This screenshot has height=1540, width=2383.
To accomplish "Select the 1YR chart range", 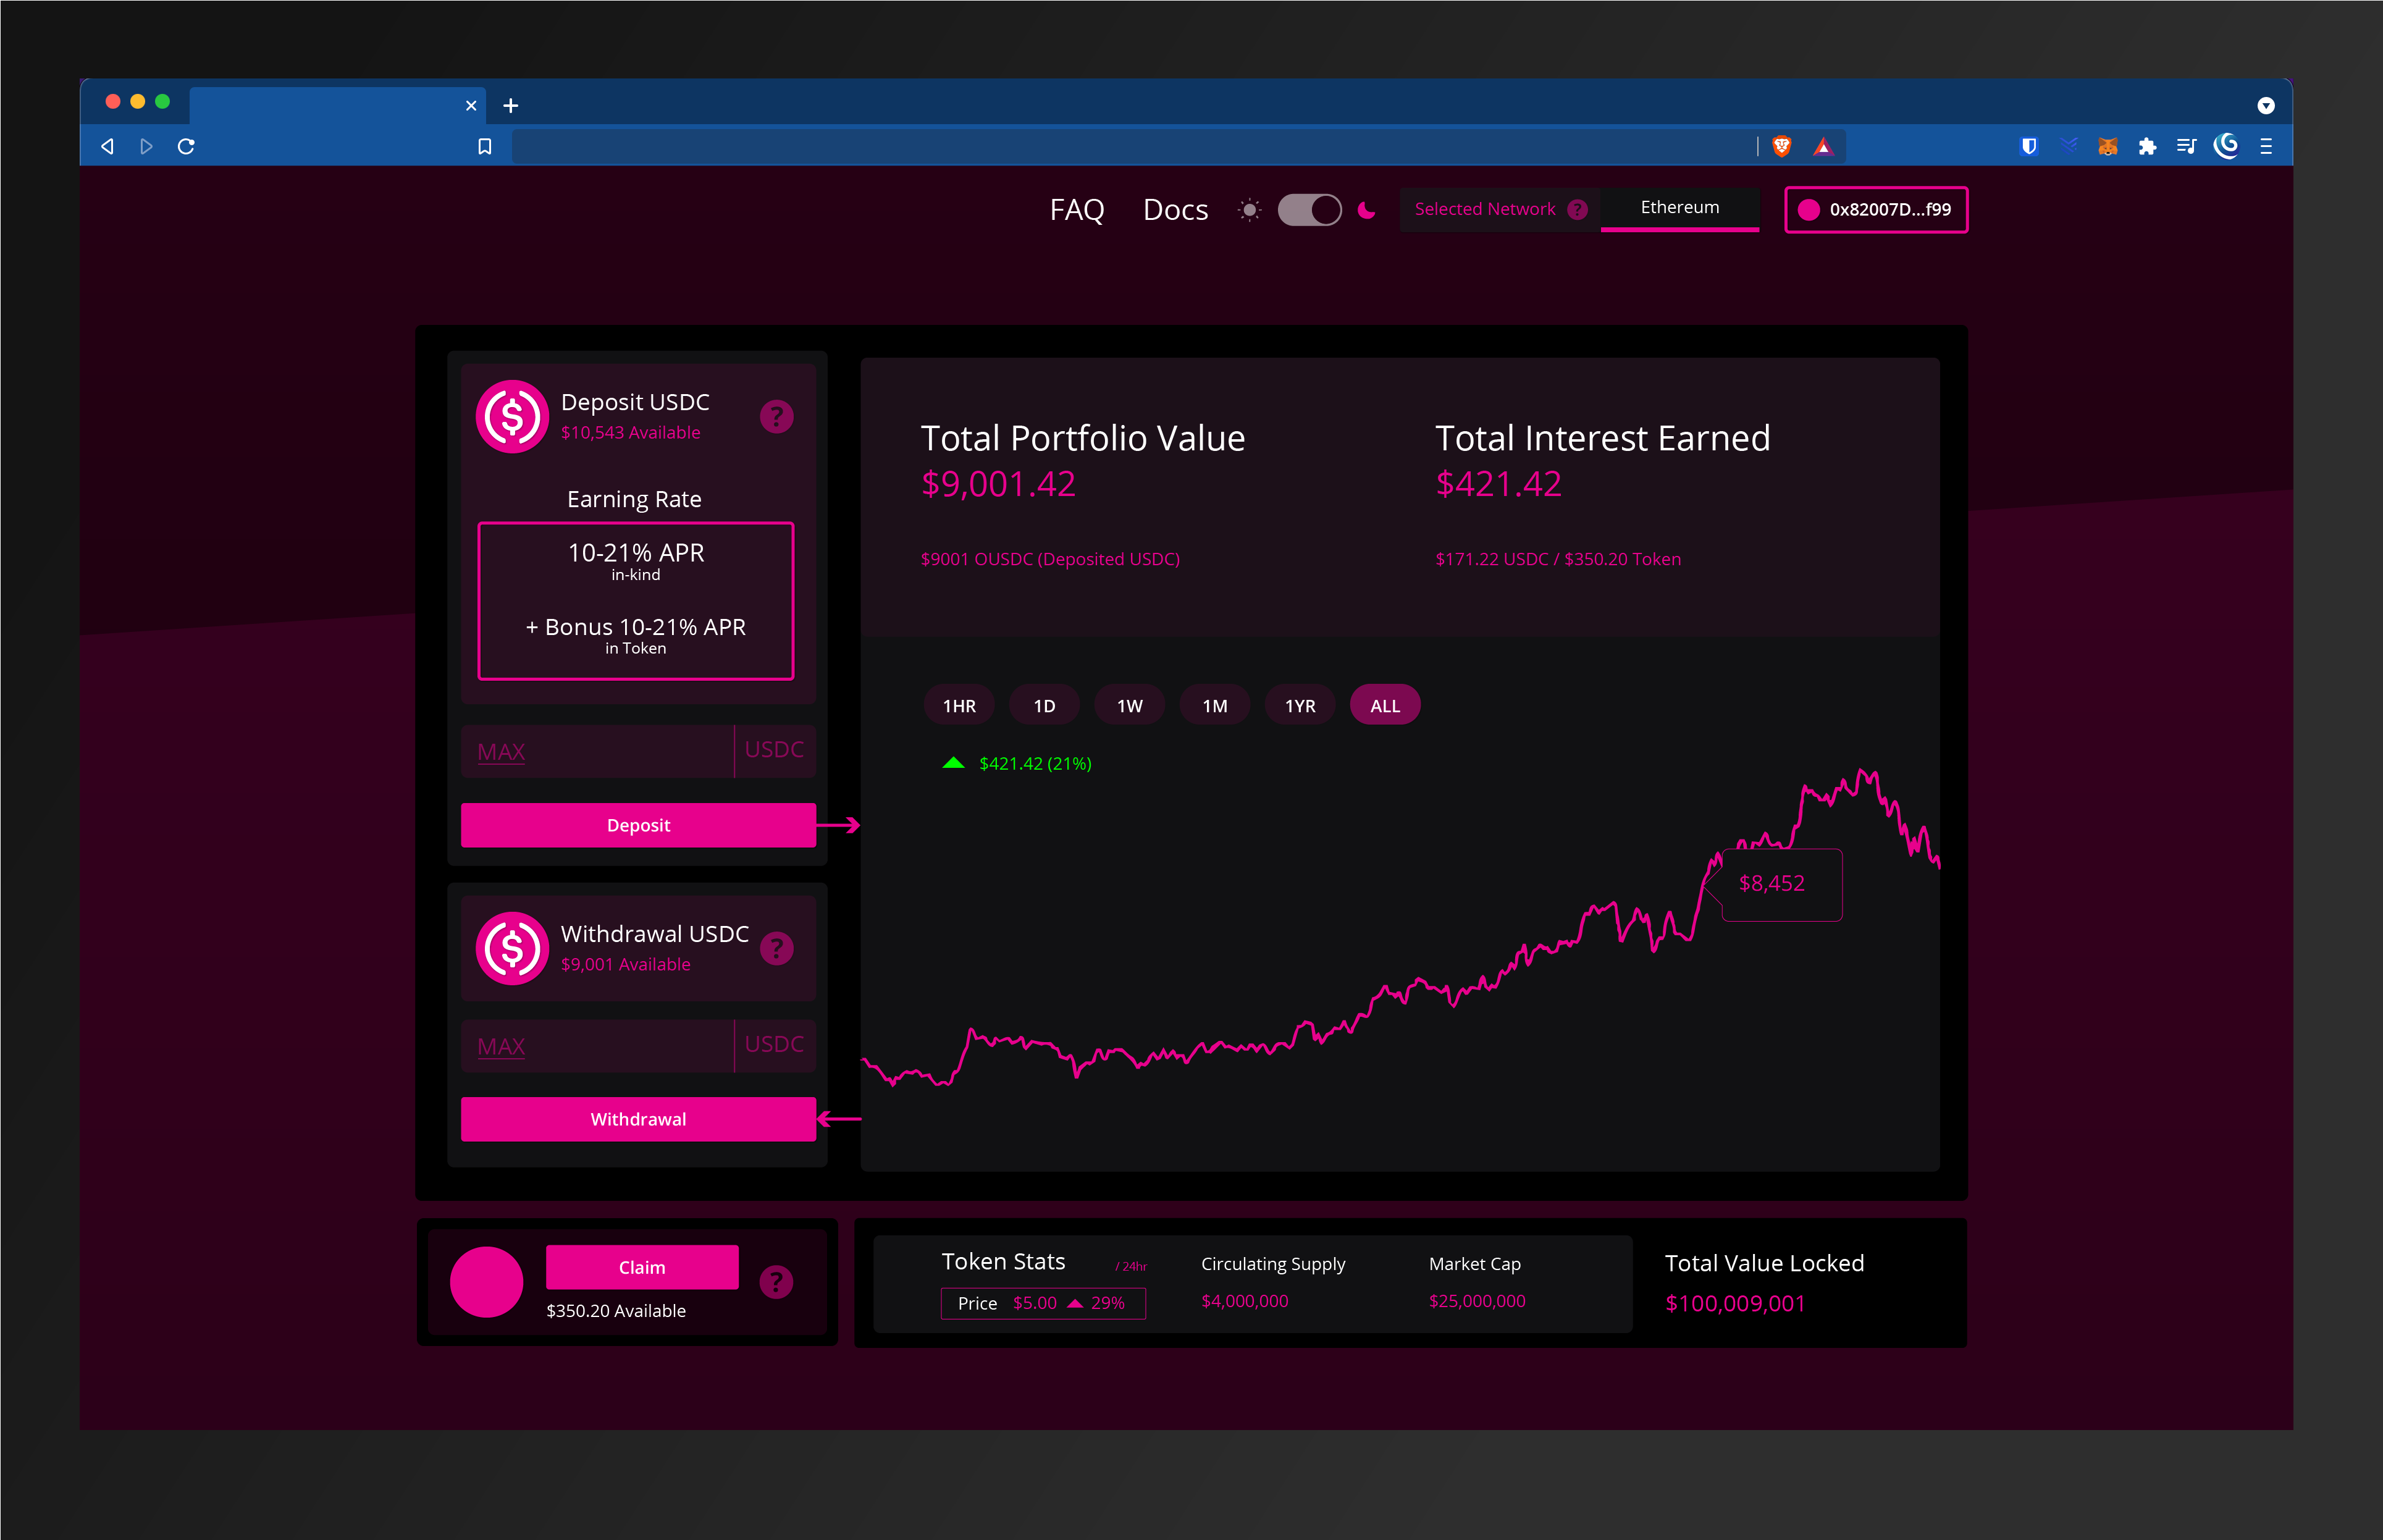I will 1300,706.
